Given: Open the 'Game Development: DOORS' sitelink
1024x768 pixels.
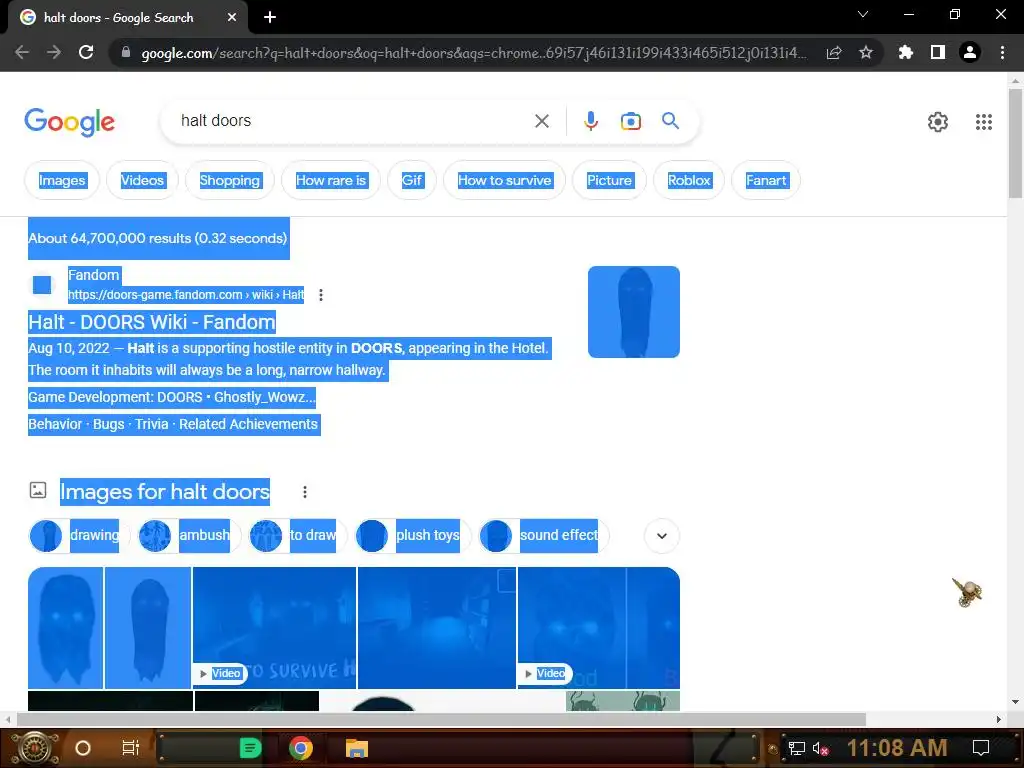Looking at the screenshot, I should coord(172,397).
